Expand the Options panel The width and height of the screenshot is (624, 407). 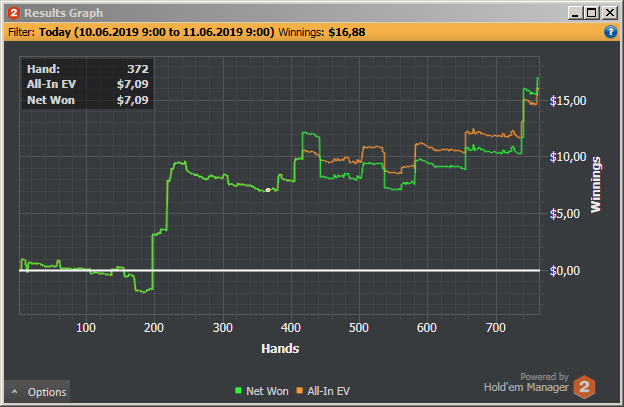37,392
